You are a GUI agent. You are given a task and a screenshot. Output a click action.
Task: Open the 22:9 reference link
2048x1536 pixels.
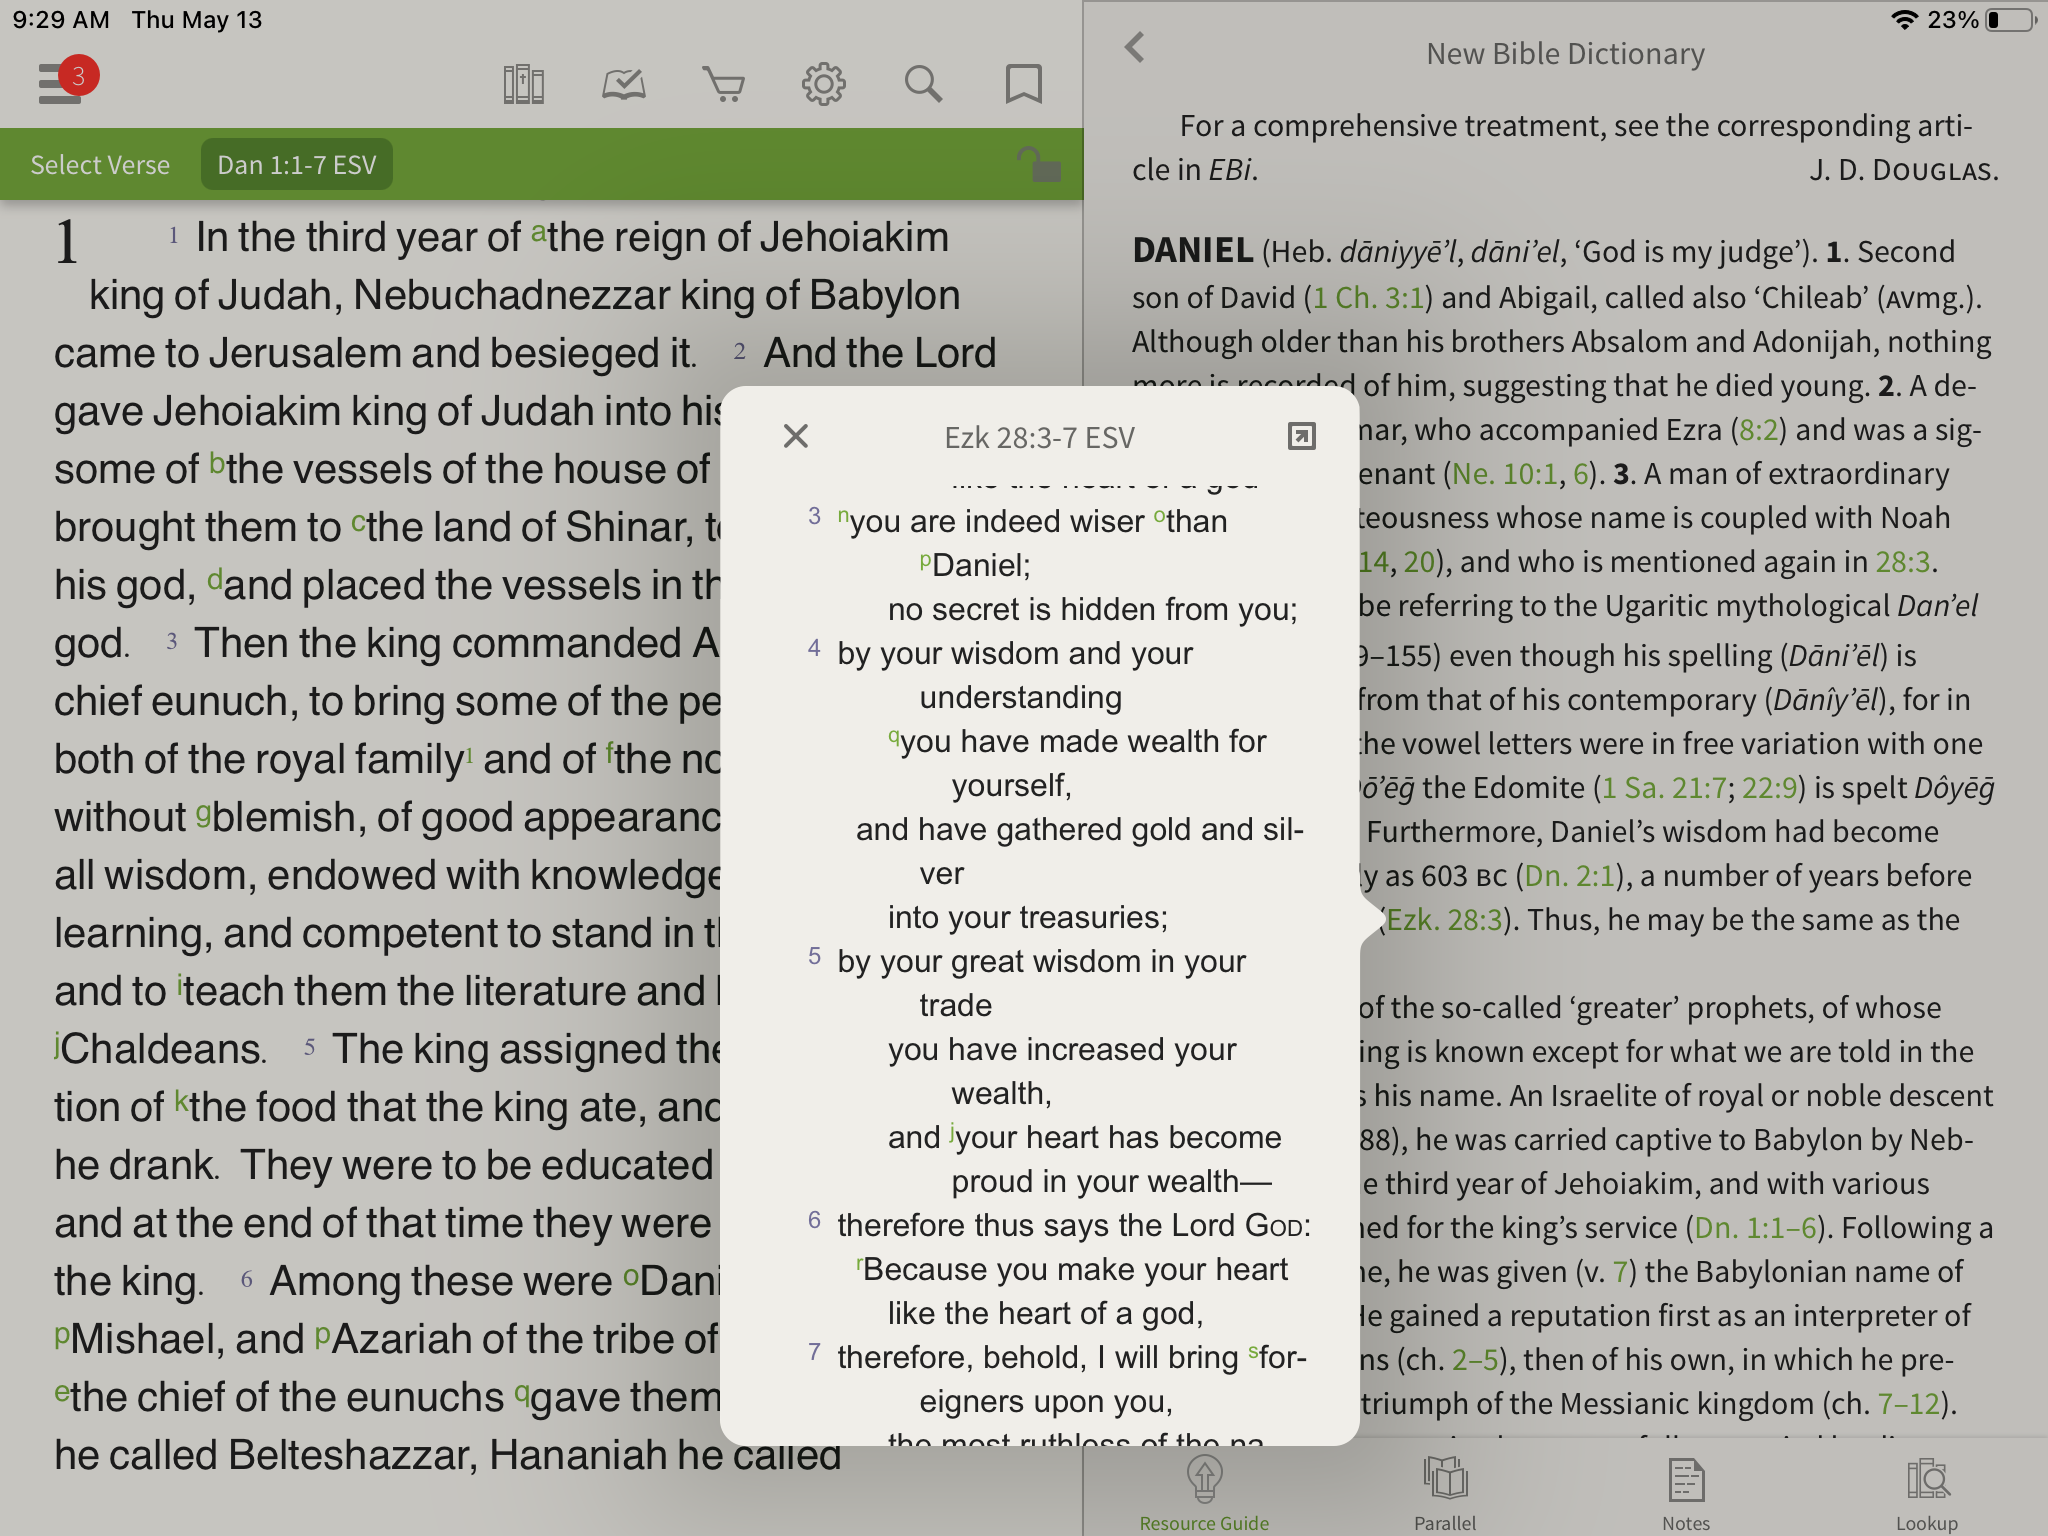[1769, 788]
